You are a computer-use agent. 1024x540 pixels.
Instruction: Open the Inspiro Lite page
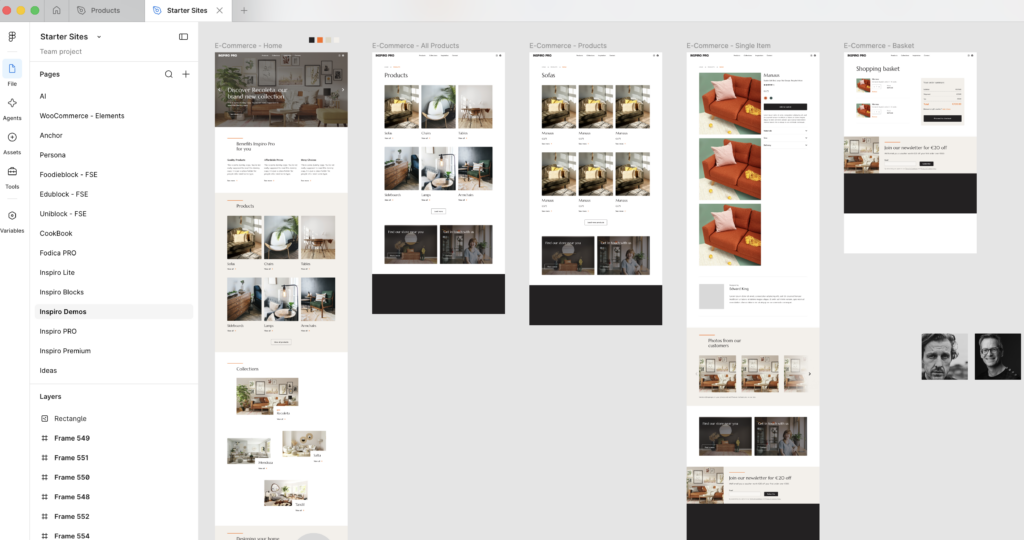coord(57,272)
